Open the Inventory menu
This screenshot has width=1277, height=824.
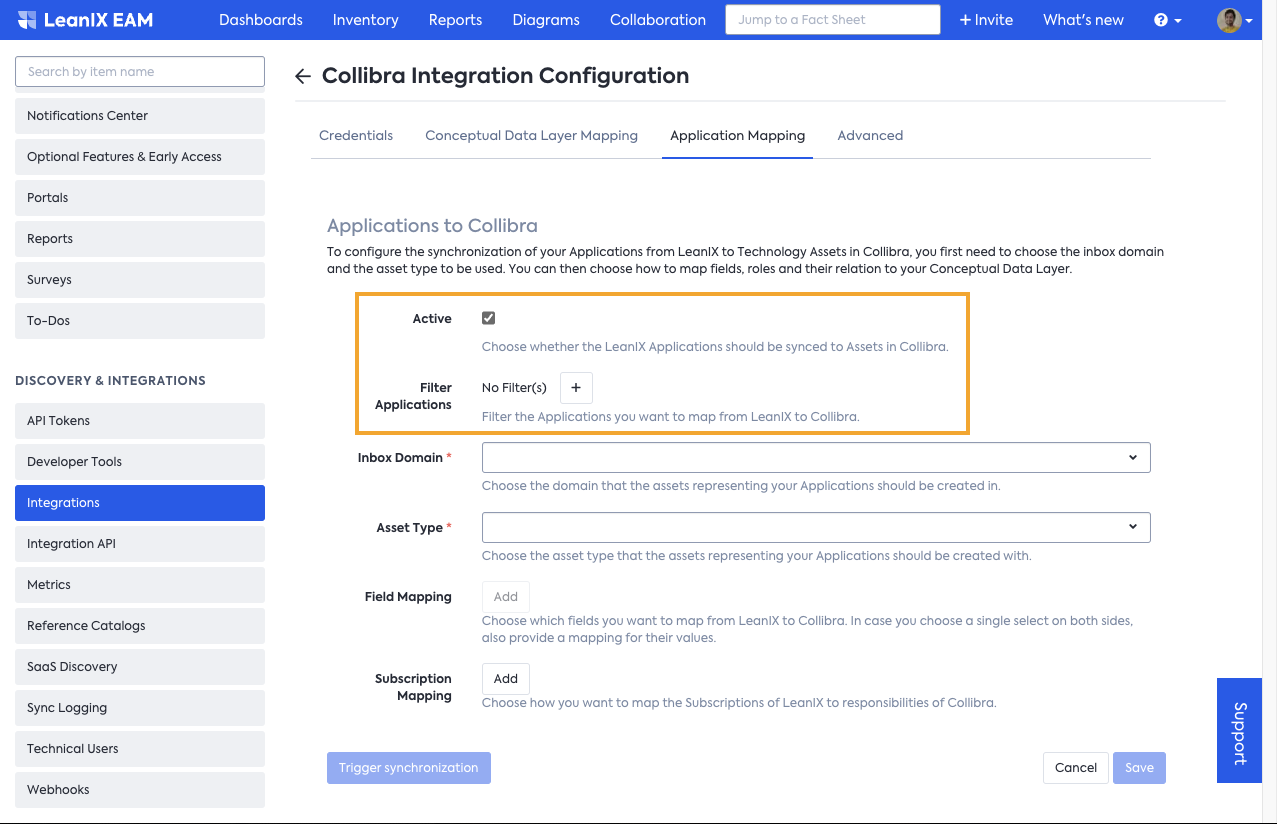(366, 20)
